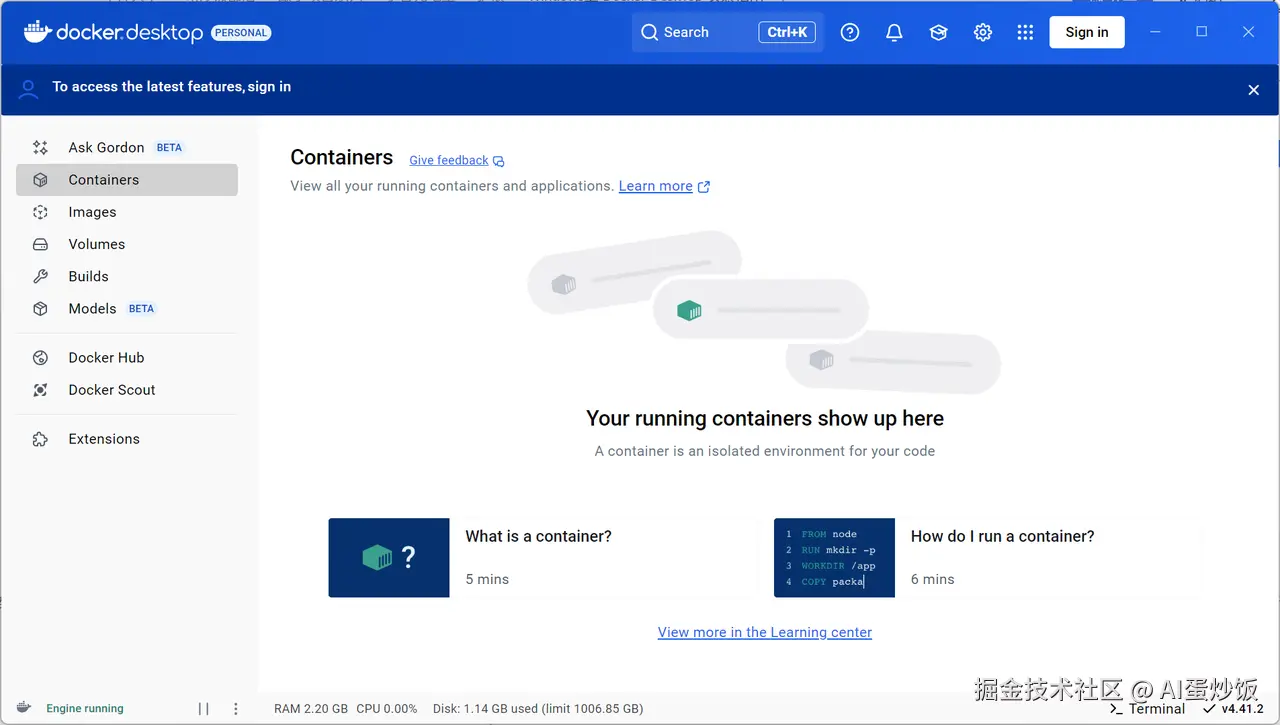Click the Learn more external link icon
1280x725 pixels.
704,187
